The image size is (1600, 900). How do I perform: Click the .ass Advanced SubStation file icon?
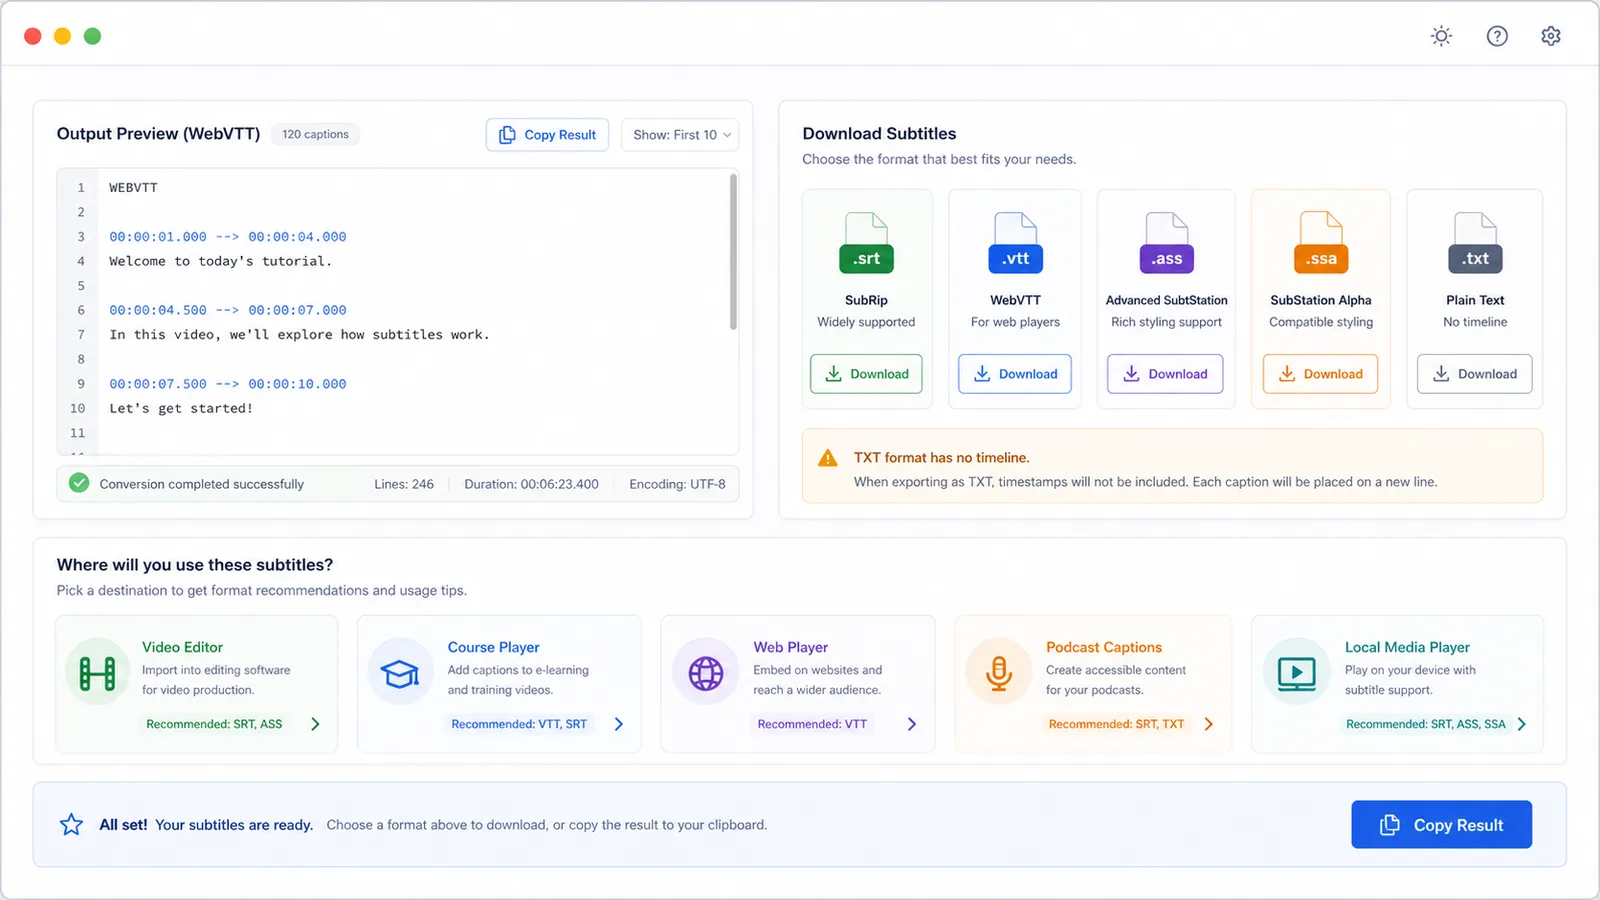coord(1166,243)
